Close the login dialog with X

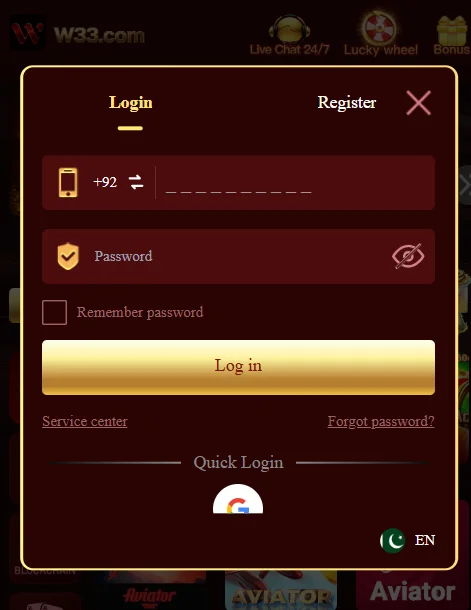coord(418,103)
